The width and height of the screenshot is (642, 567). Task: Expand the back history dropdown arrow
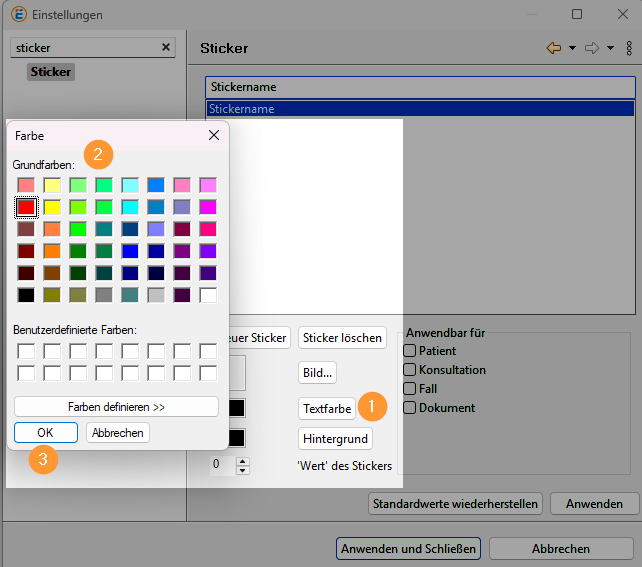[572, 48]
